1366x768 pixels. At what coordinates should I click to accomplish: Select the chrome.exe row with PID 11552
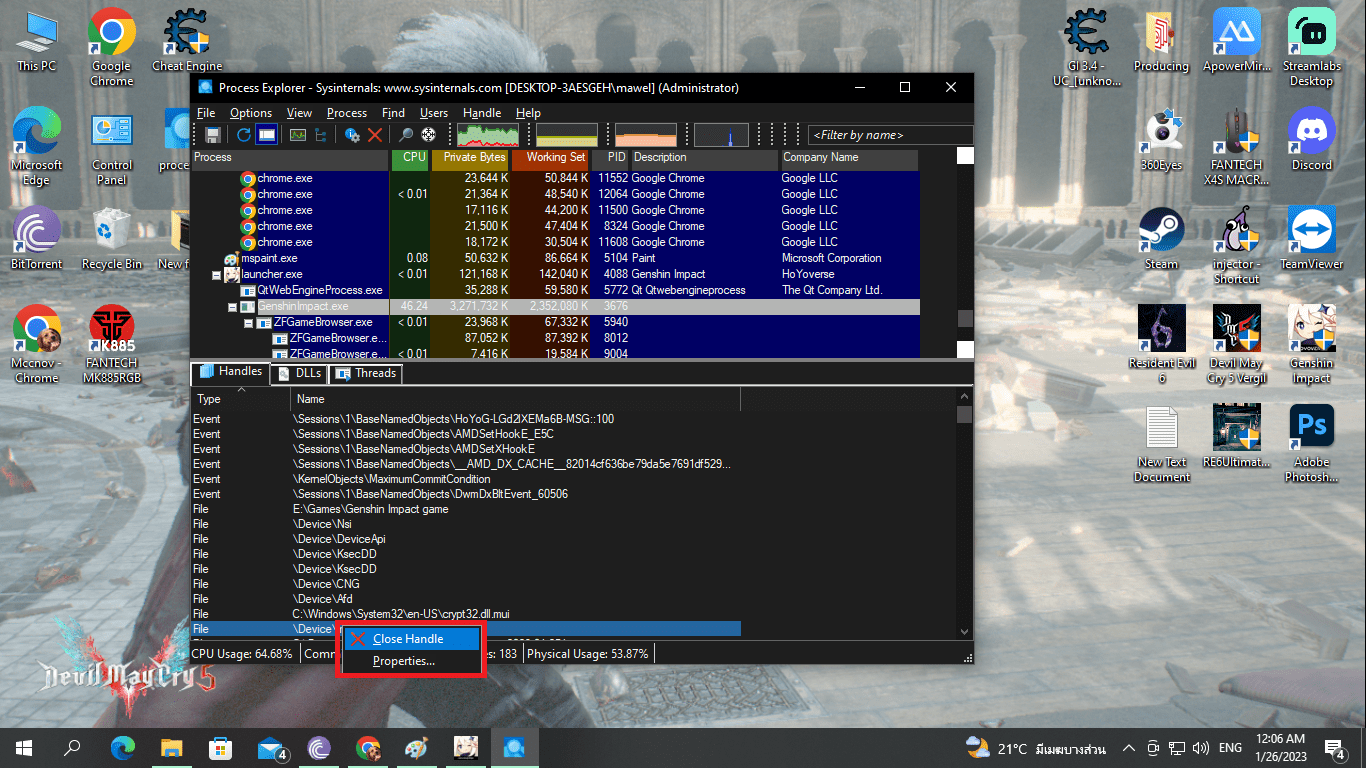(555, 178)
